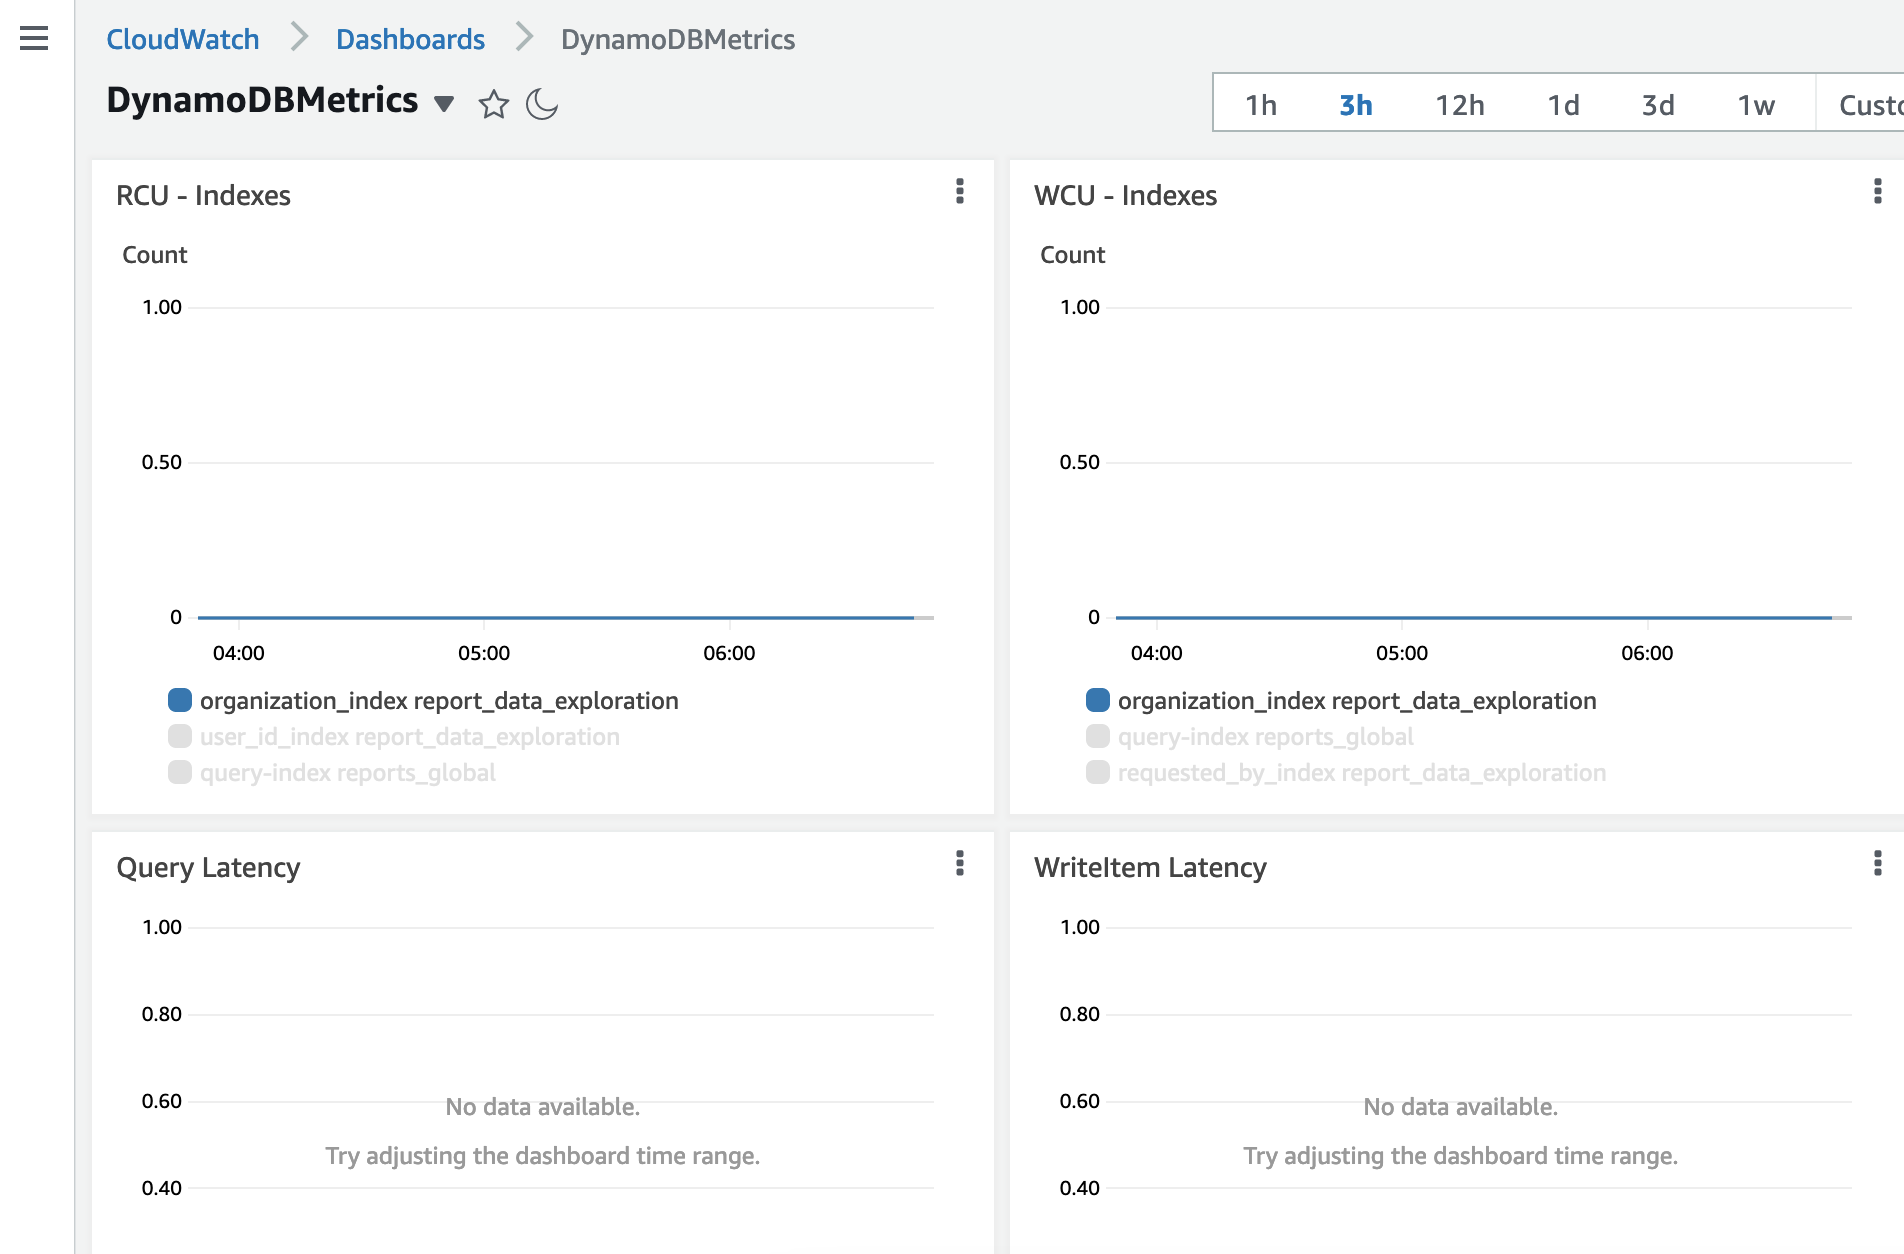The image size is (1904, 1254).
Task: Click query-index reports_global label in RCU legend
Action: (x=348, y=773)
